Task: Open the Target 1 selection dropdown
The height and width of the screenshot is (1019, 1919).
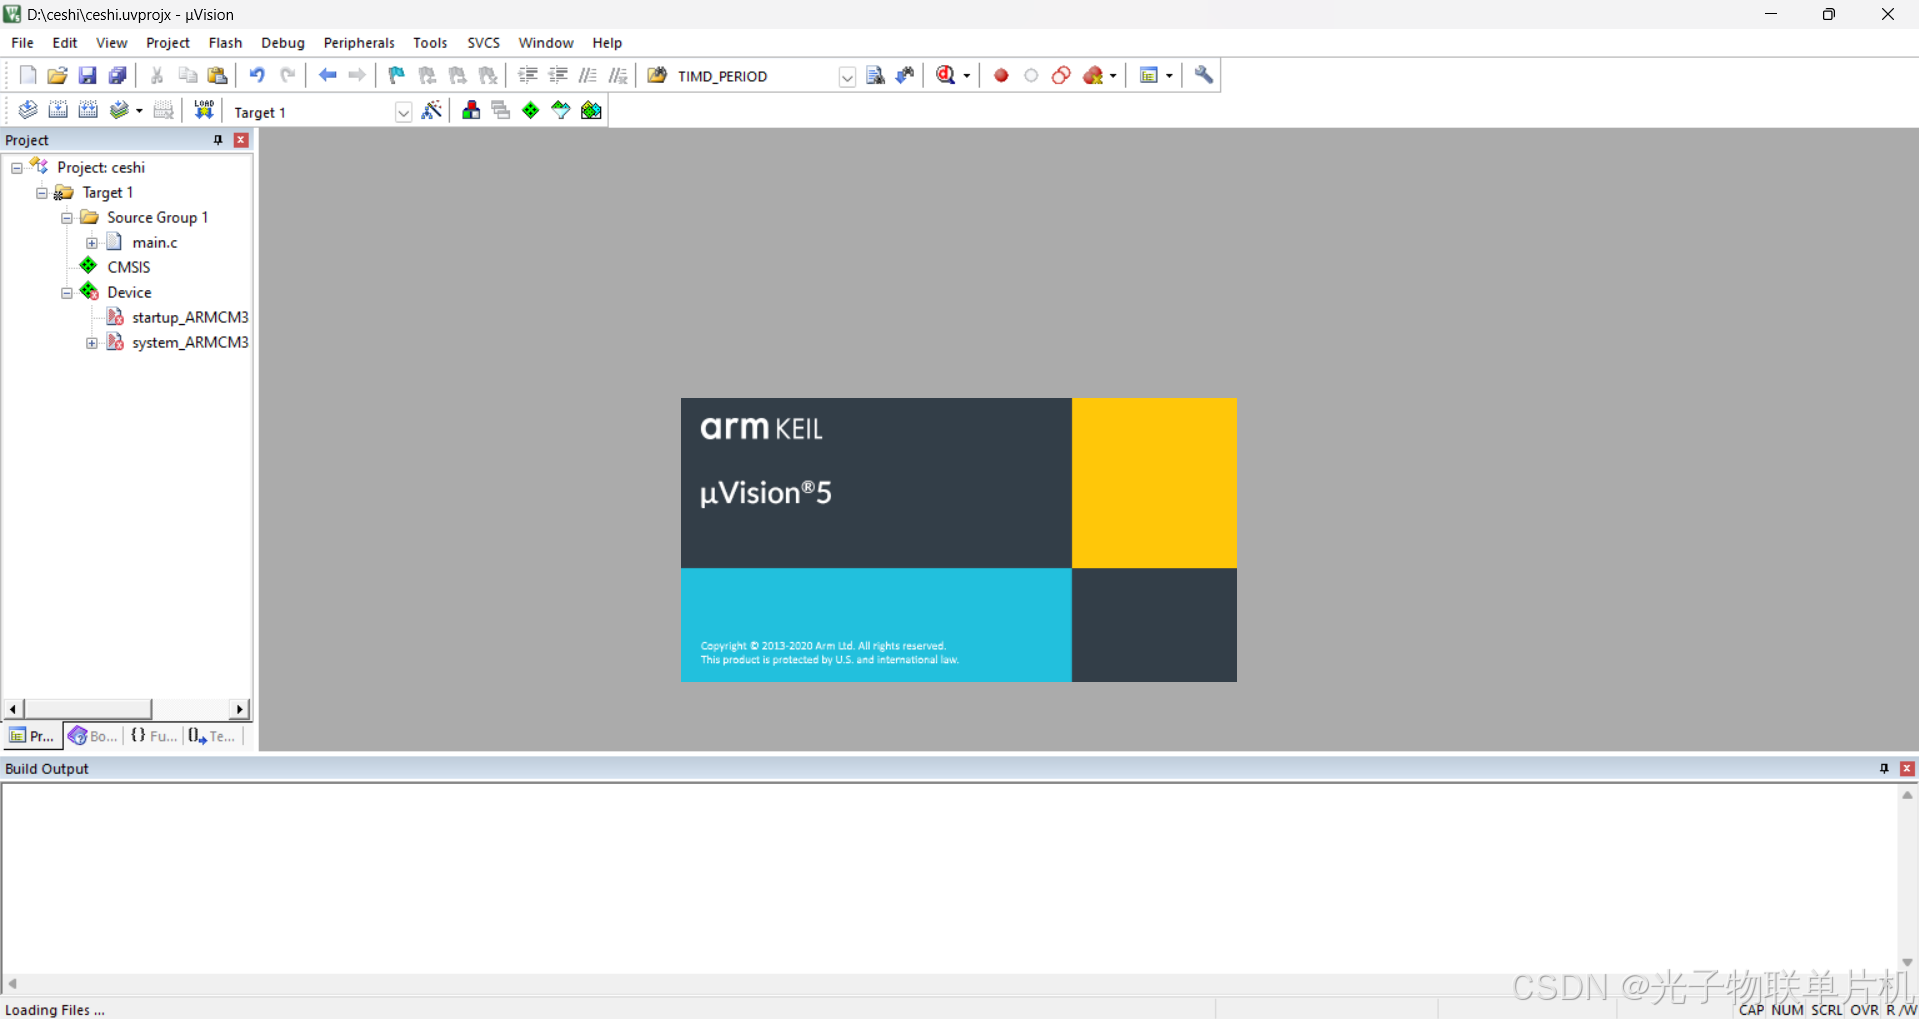Action: pyautogui.click(x=403, y=112)
